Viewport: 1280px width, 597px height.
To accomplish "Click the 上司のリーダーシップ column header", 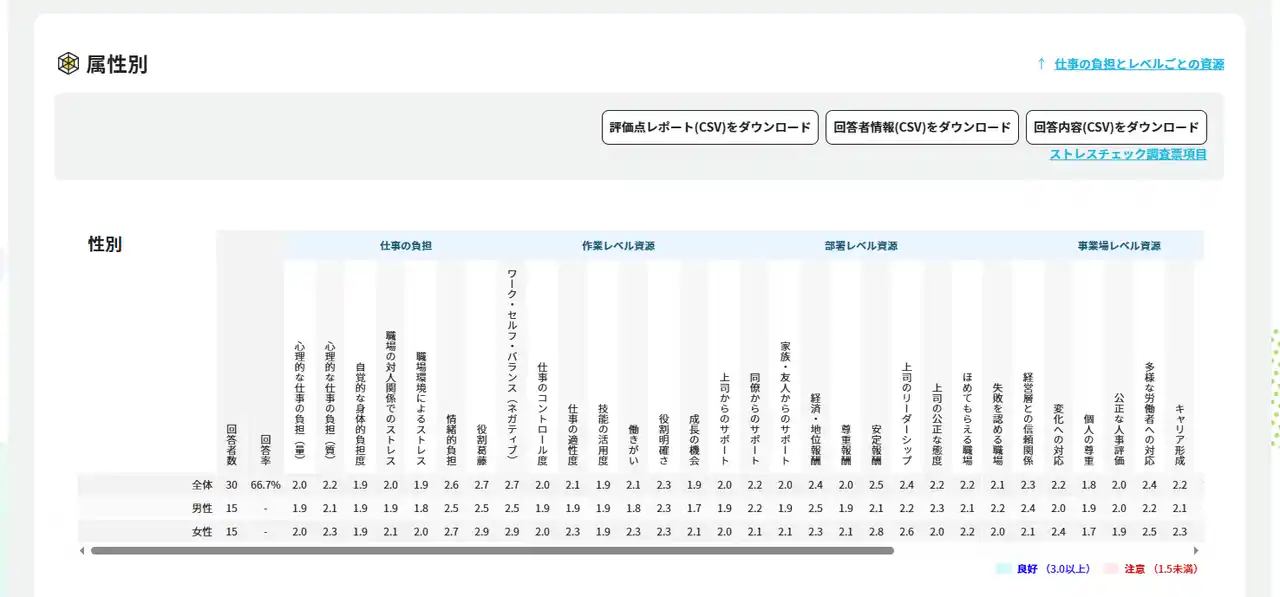I will point(907,414).
